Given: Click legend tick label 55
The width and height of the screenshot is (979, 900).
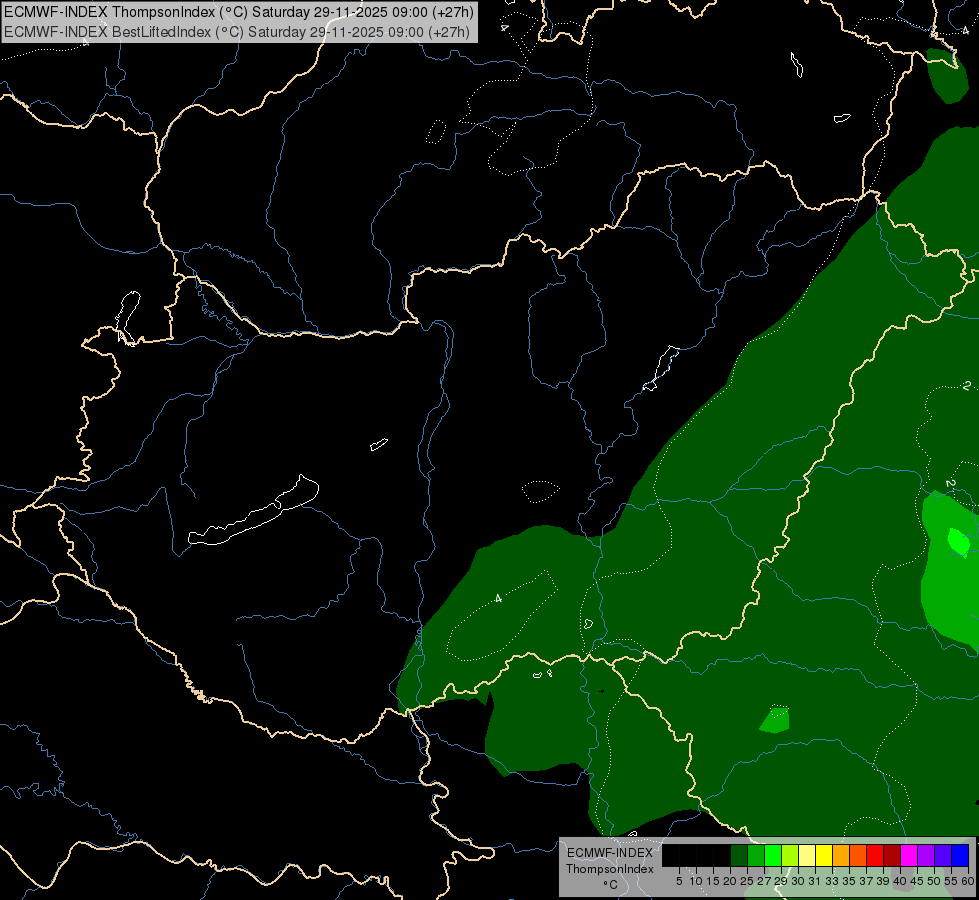Looking at the screenshot, I should click(x=952, y=881).
